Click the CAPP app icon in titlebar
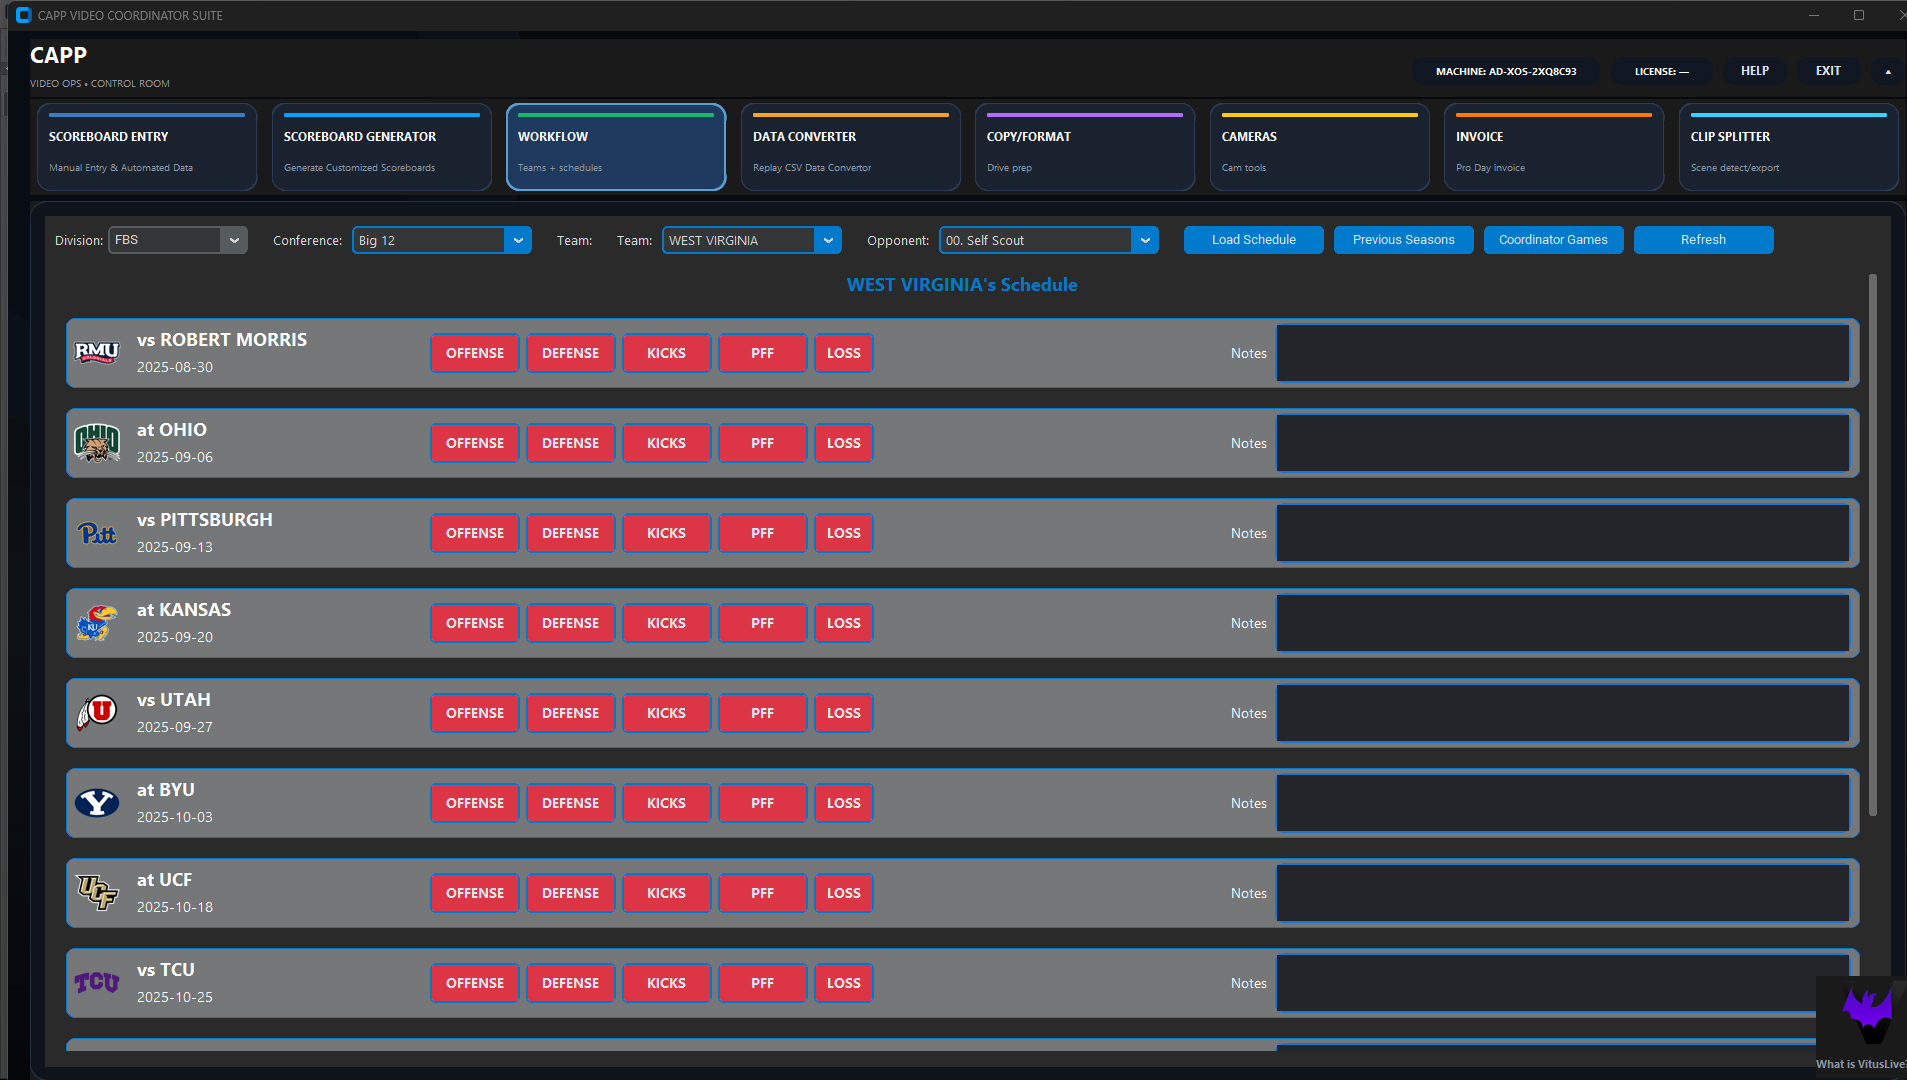The width and height of the screenshot is (1907, 1080). pos(24,15)
